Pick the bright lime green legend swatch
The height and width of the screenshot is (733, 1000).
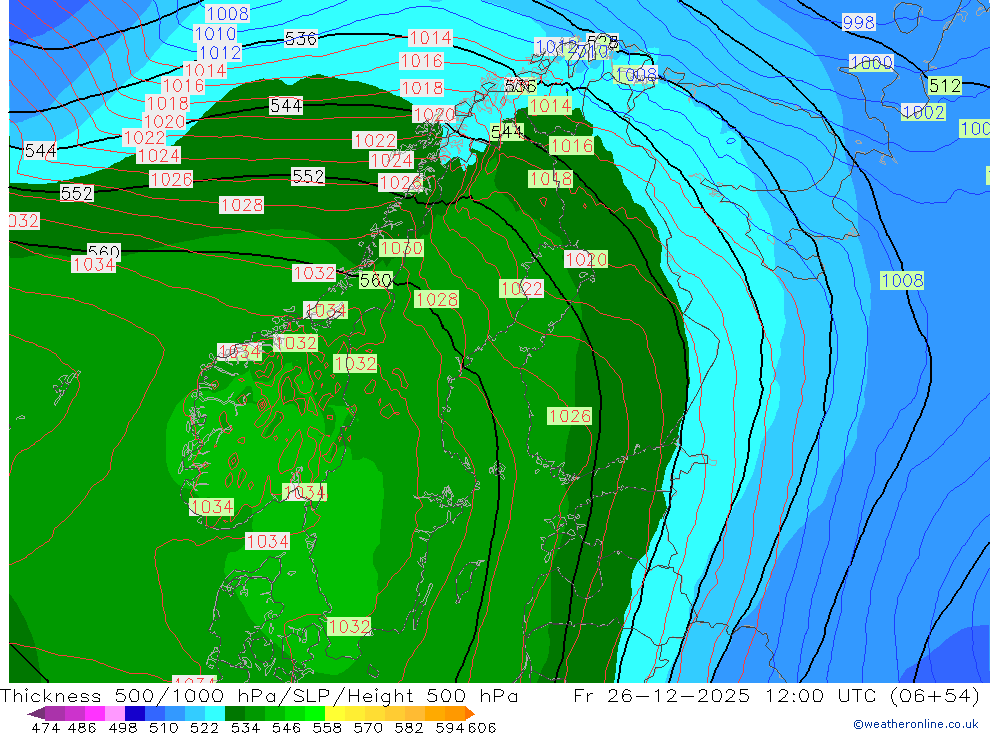pyautogui.click(x=315, y=713)
